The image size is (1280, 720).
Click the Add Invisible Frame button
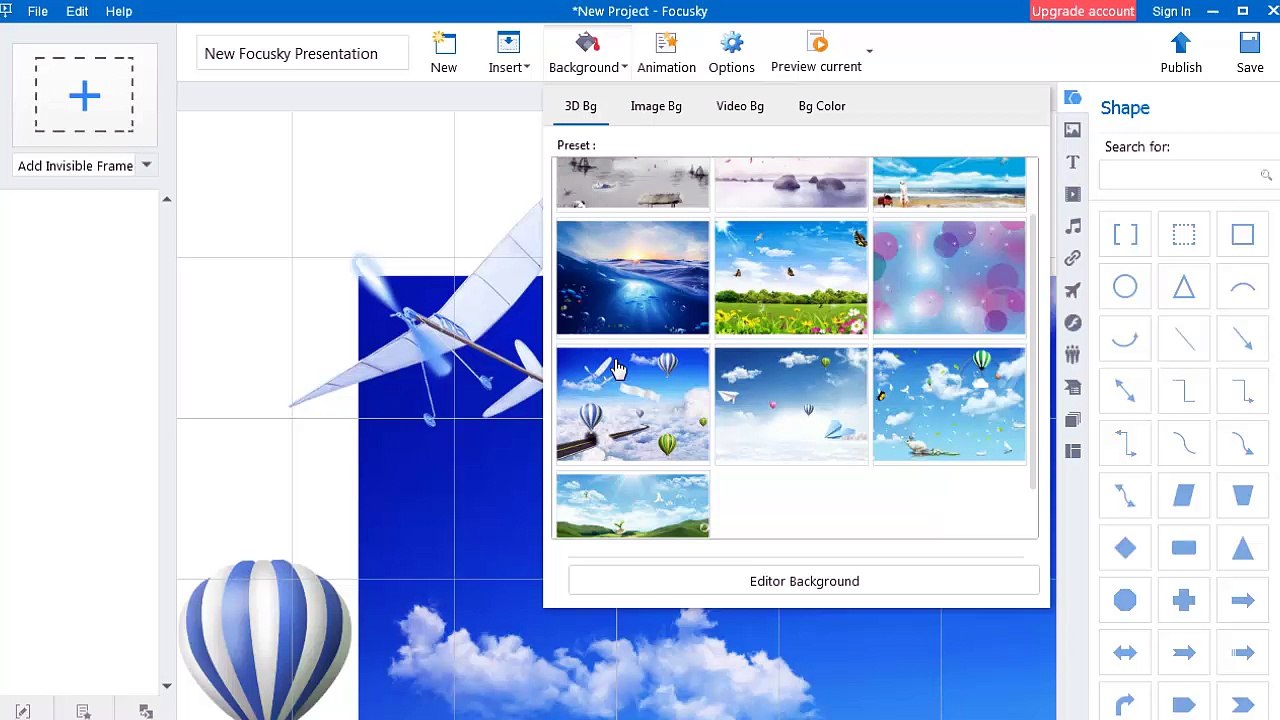[x=75, y=166]
